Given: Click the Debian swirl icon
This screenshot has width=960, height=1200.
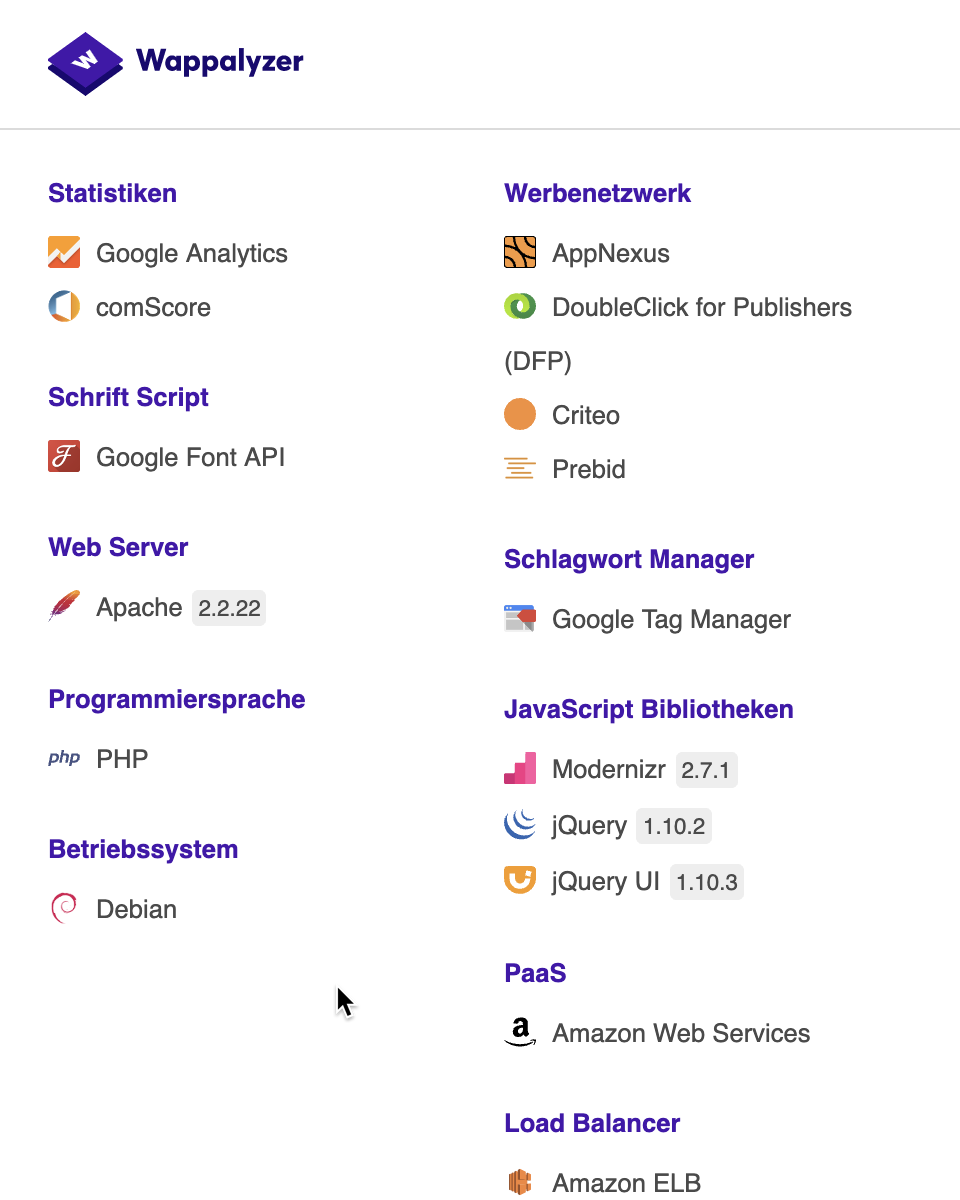Looking at the screenshot, I should [64, 909].
